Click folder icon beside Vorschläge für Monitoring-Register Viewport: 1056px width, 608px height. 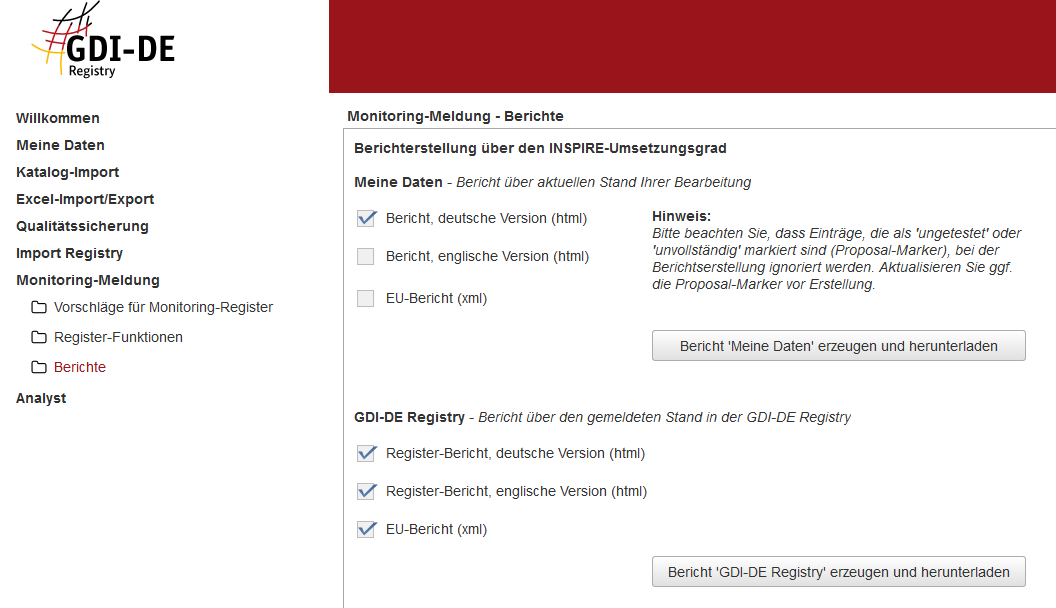coord(39,307)
